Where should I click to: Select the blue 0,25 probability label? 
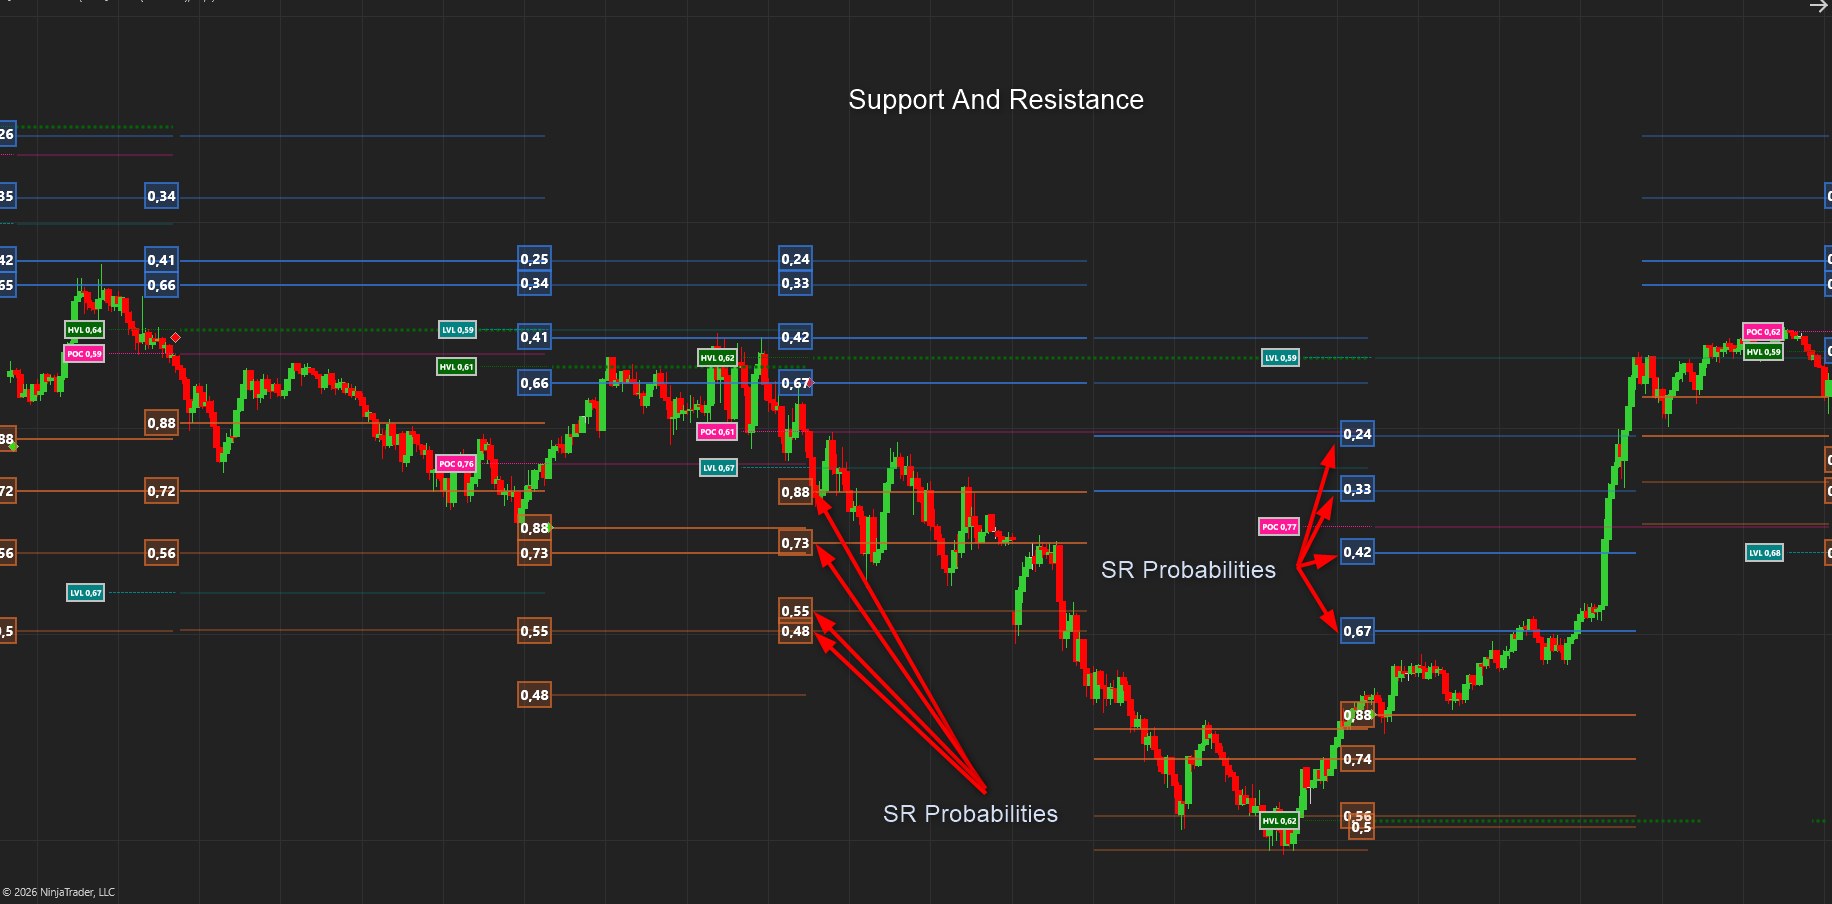click(534, 259)
